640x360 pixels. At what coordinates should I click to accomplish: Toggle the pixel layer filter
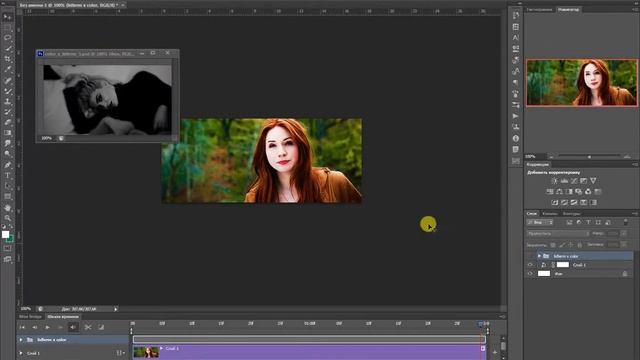569,222
